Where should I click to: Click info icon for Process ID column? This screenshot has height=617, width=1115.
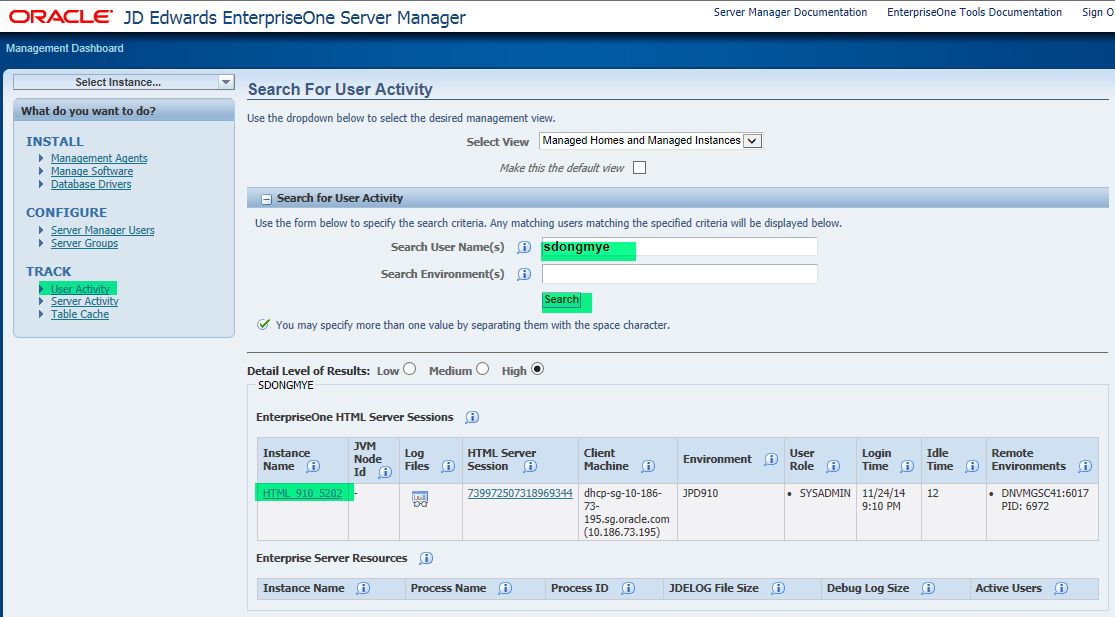628,589
